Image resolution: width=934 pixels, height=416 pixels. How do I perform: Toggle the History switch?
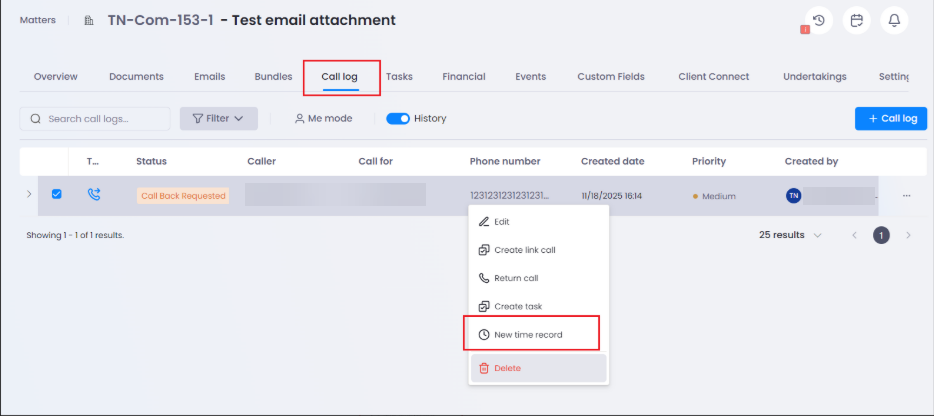[x=398, y=118]
